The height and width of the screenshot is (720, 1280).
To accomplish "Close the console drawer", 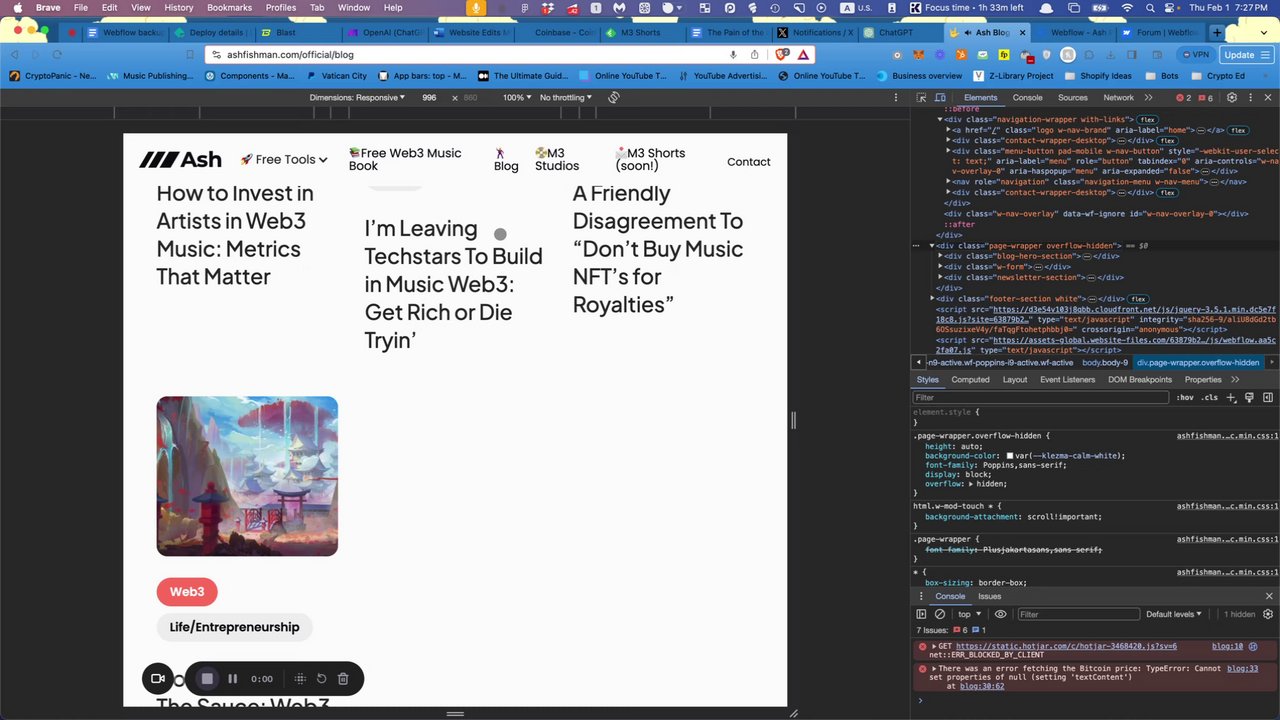I will [1269, 596].
